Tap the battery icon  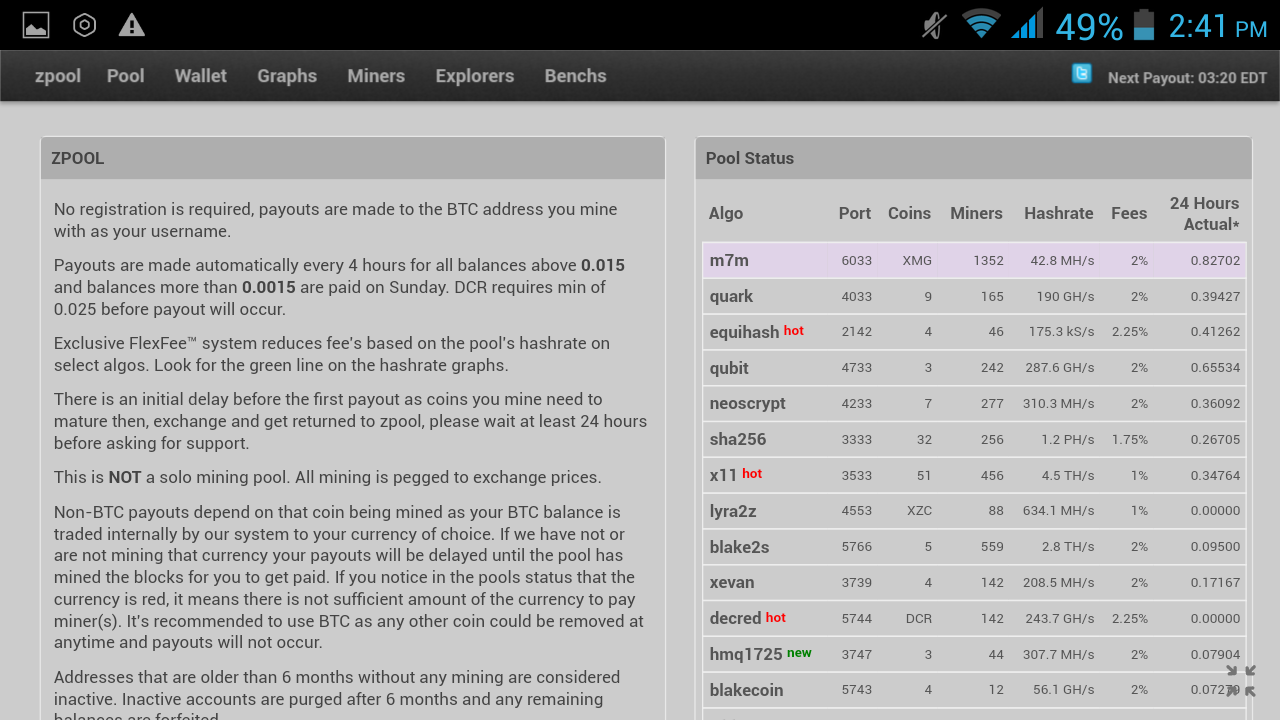click(1144, 24)
